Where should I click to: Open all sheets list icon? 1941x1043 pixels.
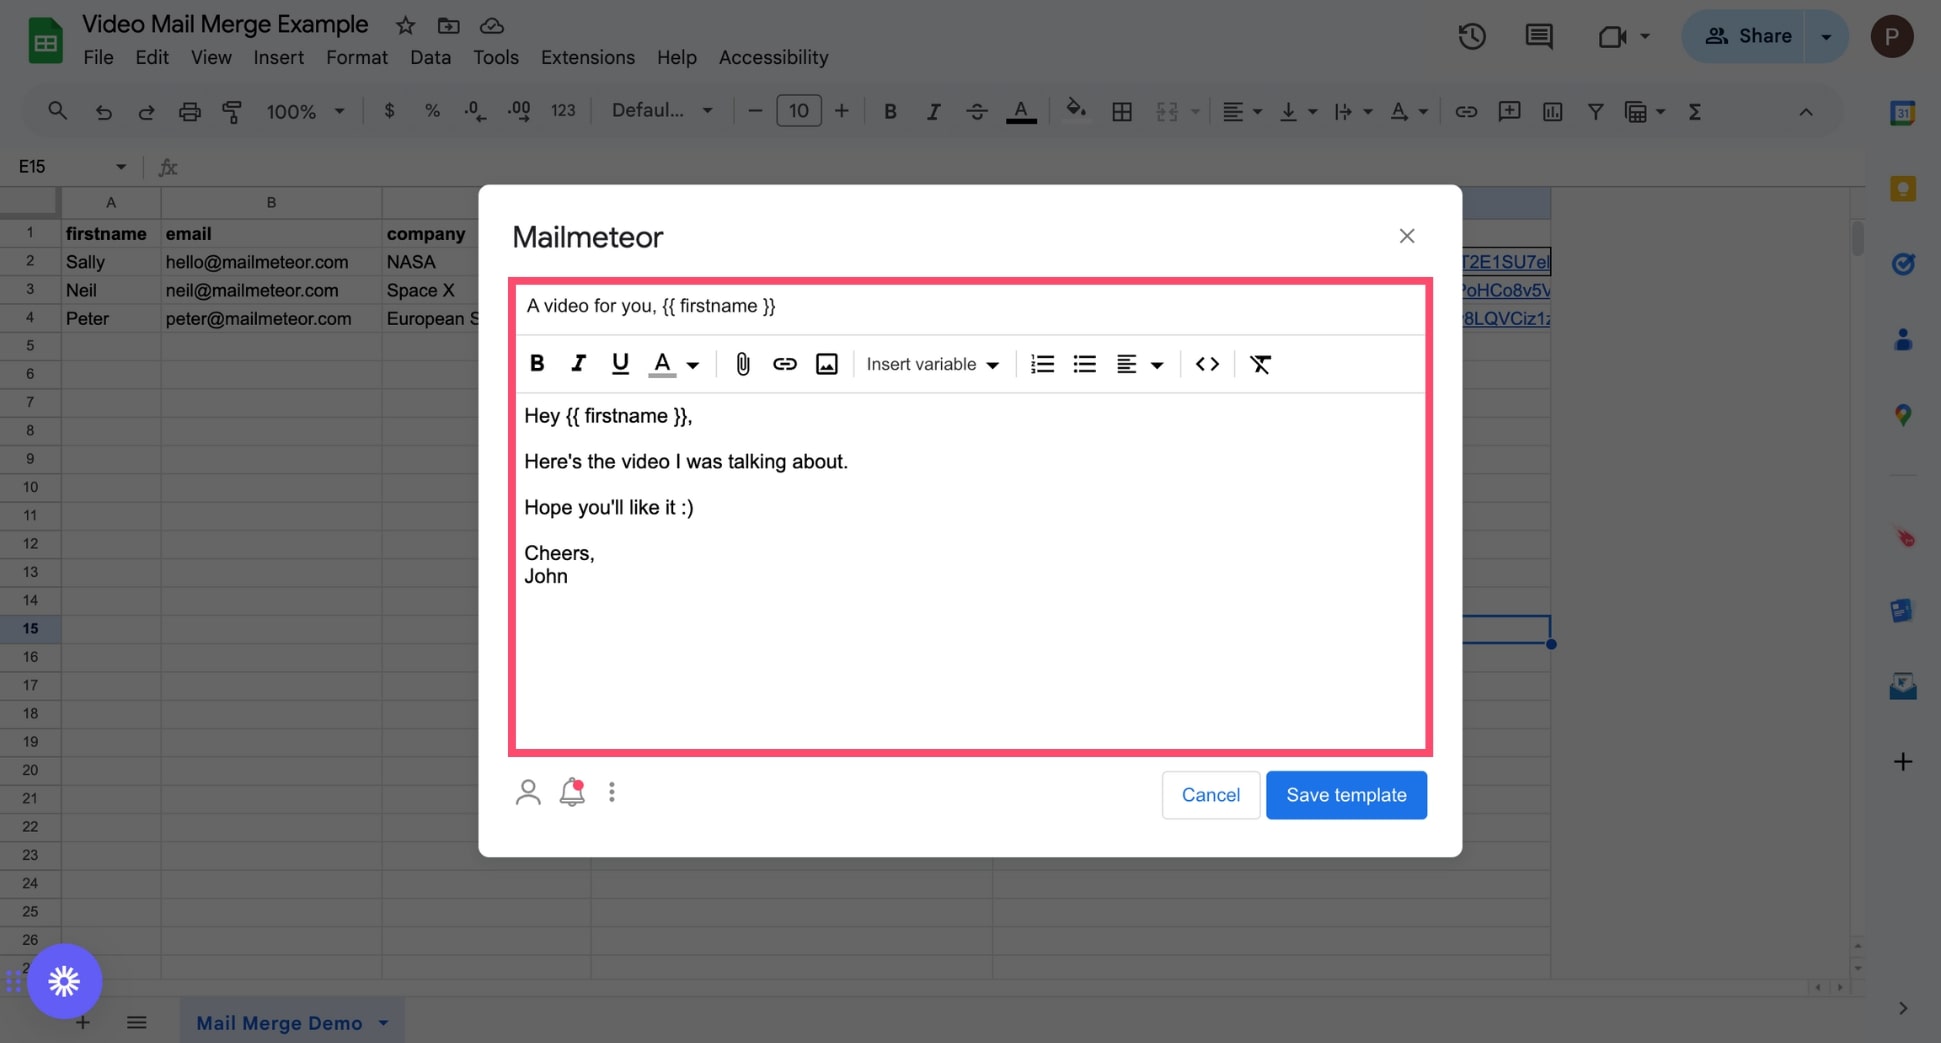[x=137, y=1022]
